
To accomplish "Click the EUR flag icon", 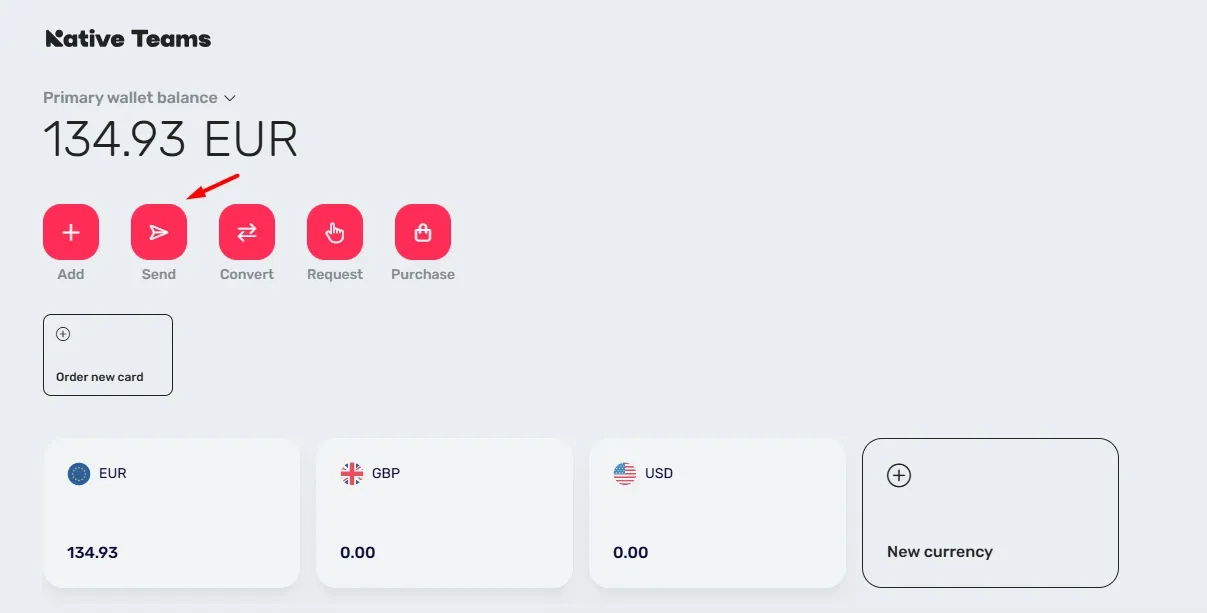I will coord(79,473).
